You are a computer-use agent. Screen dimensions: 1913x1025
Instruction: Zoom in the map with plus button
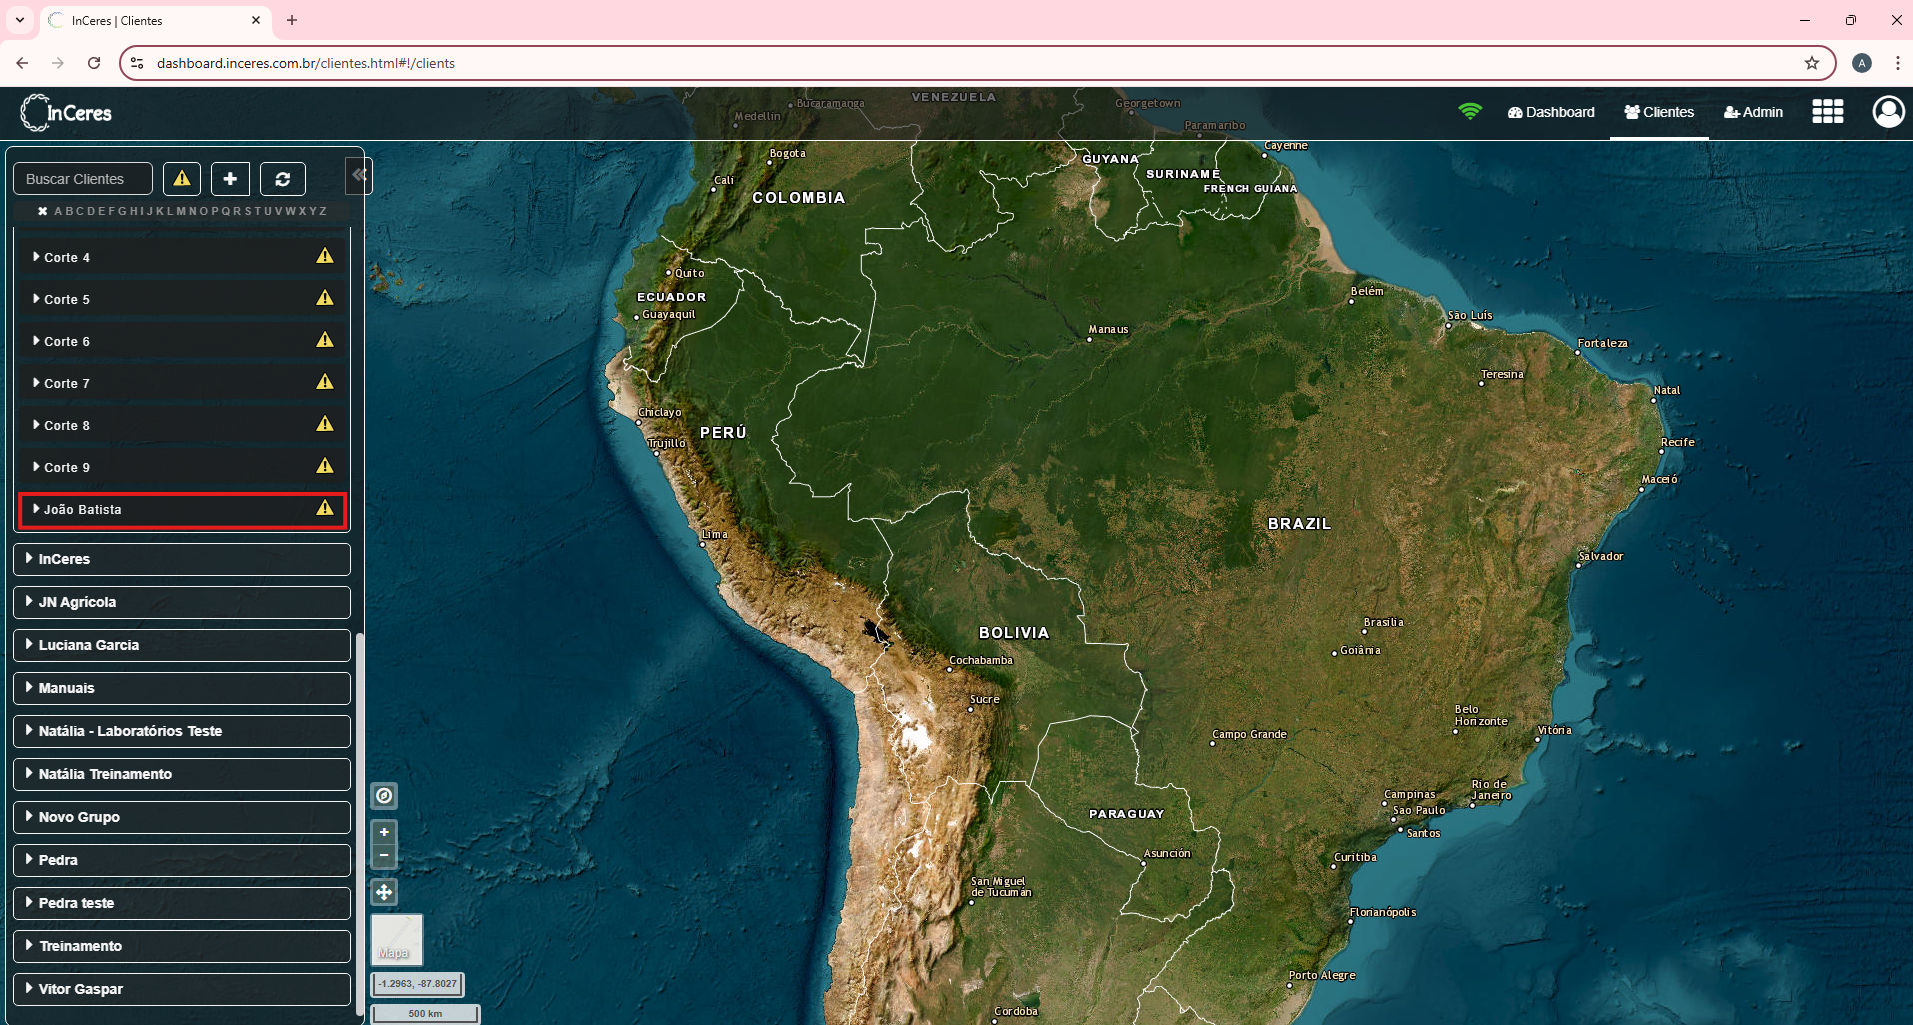pyautogui.click(x=384, y=832)
